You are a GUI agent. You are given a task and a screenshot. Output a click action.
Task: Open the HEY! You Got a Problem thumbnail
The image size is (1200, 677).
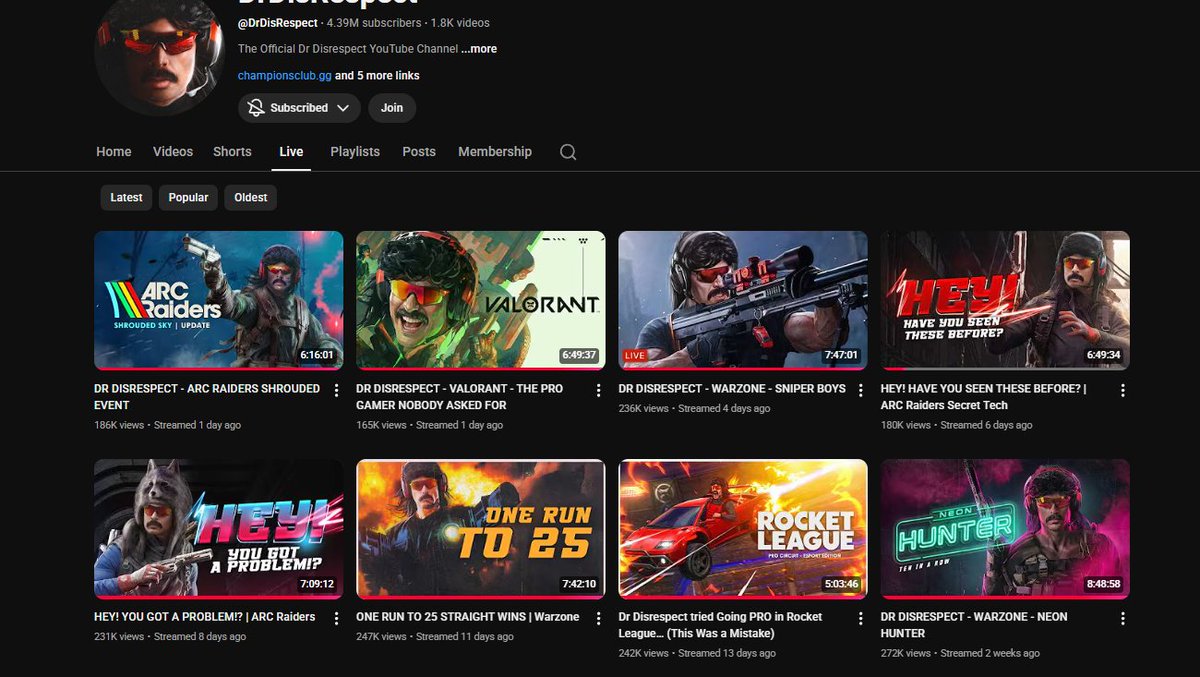[x=218, y=529]
